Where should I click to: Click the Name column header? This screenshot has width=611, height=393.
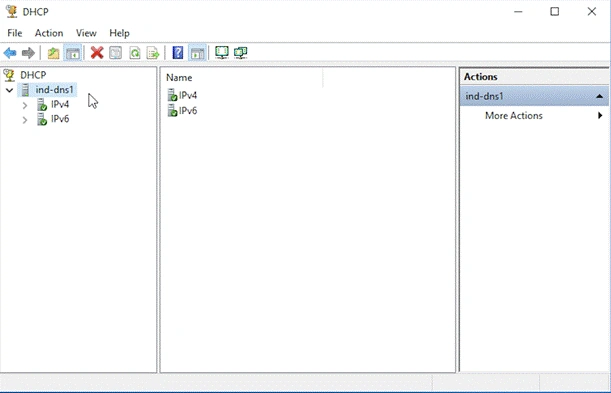click(x=242, y=78)
